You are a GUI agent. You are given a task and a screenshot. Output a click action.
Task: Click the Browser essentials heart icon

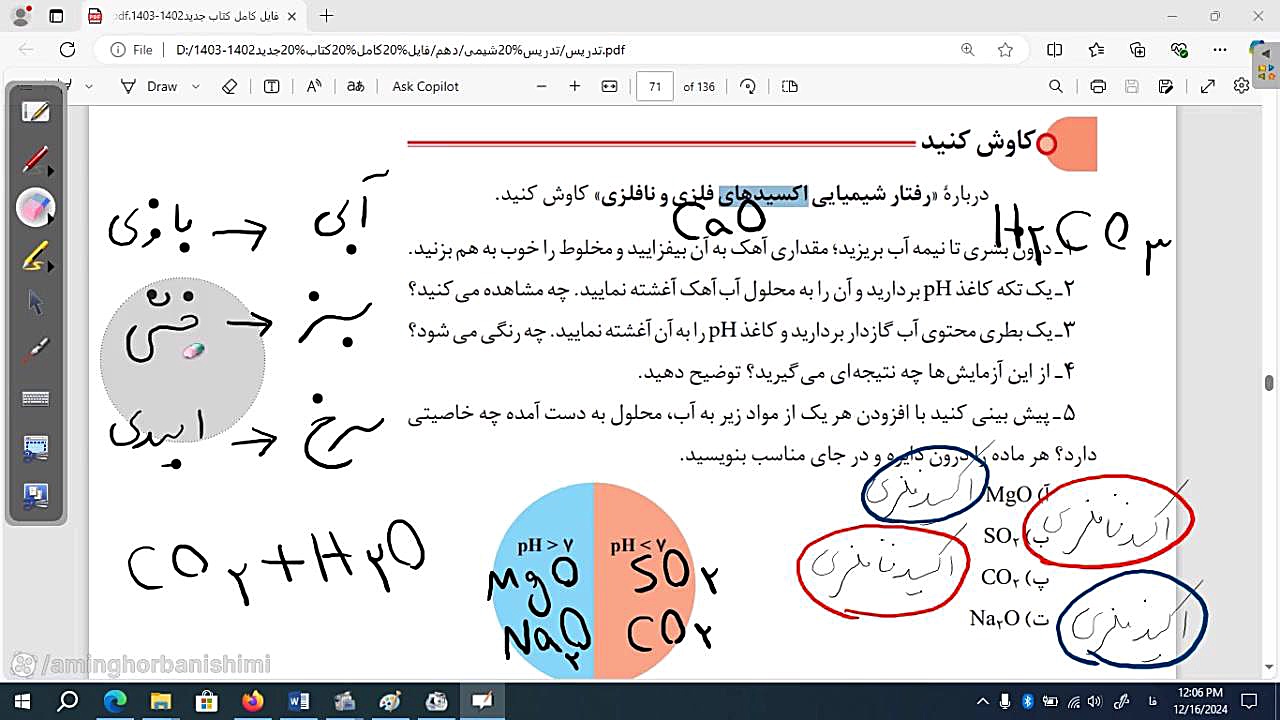point(1179,50)
